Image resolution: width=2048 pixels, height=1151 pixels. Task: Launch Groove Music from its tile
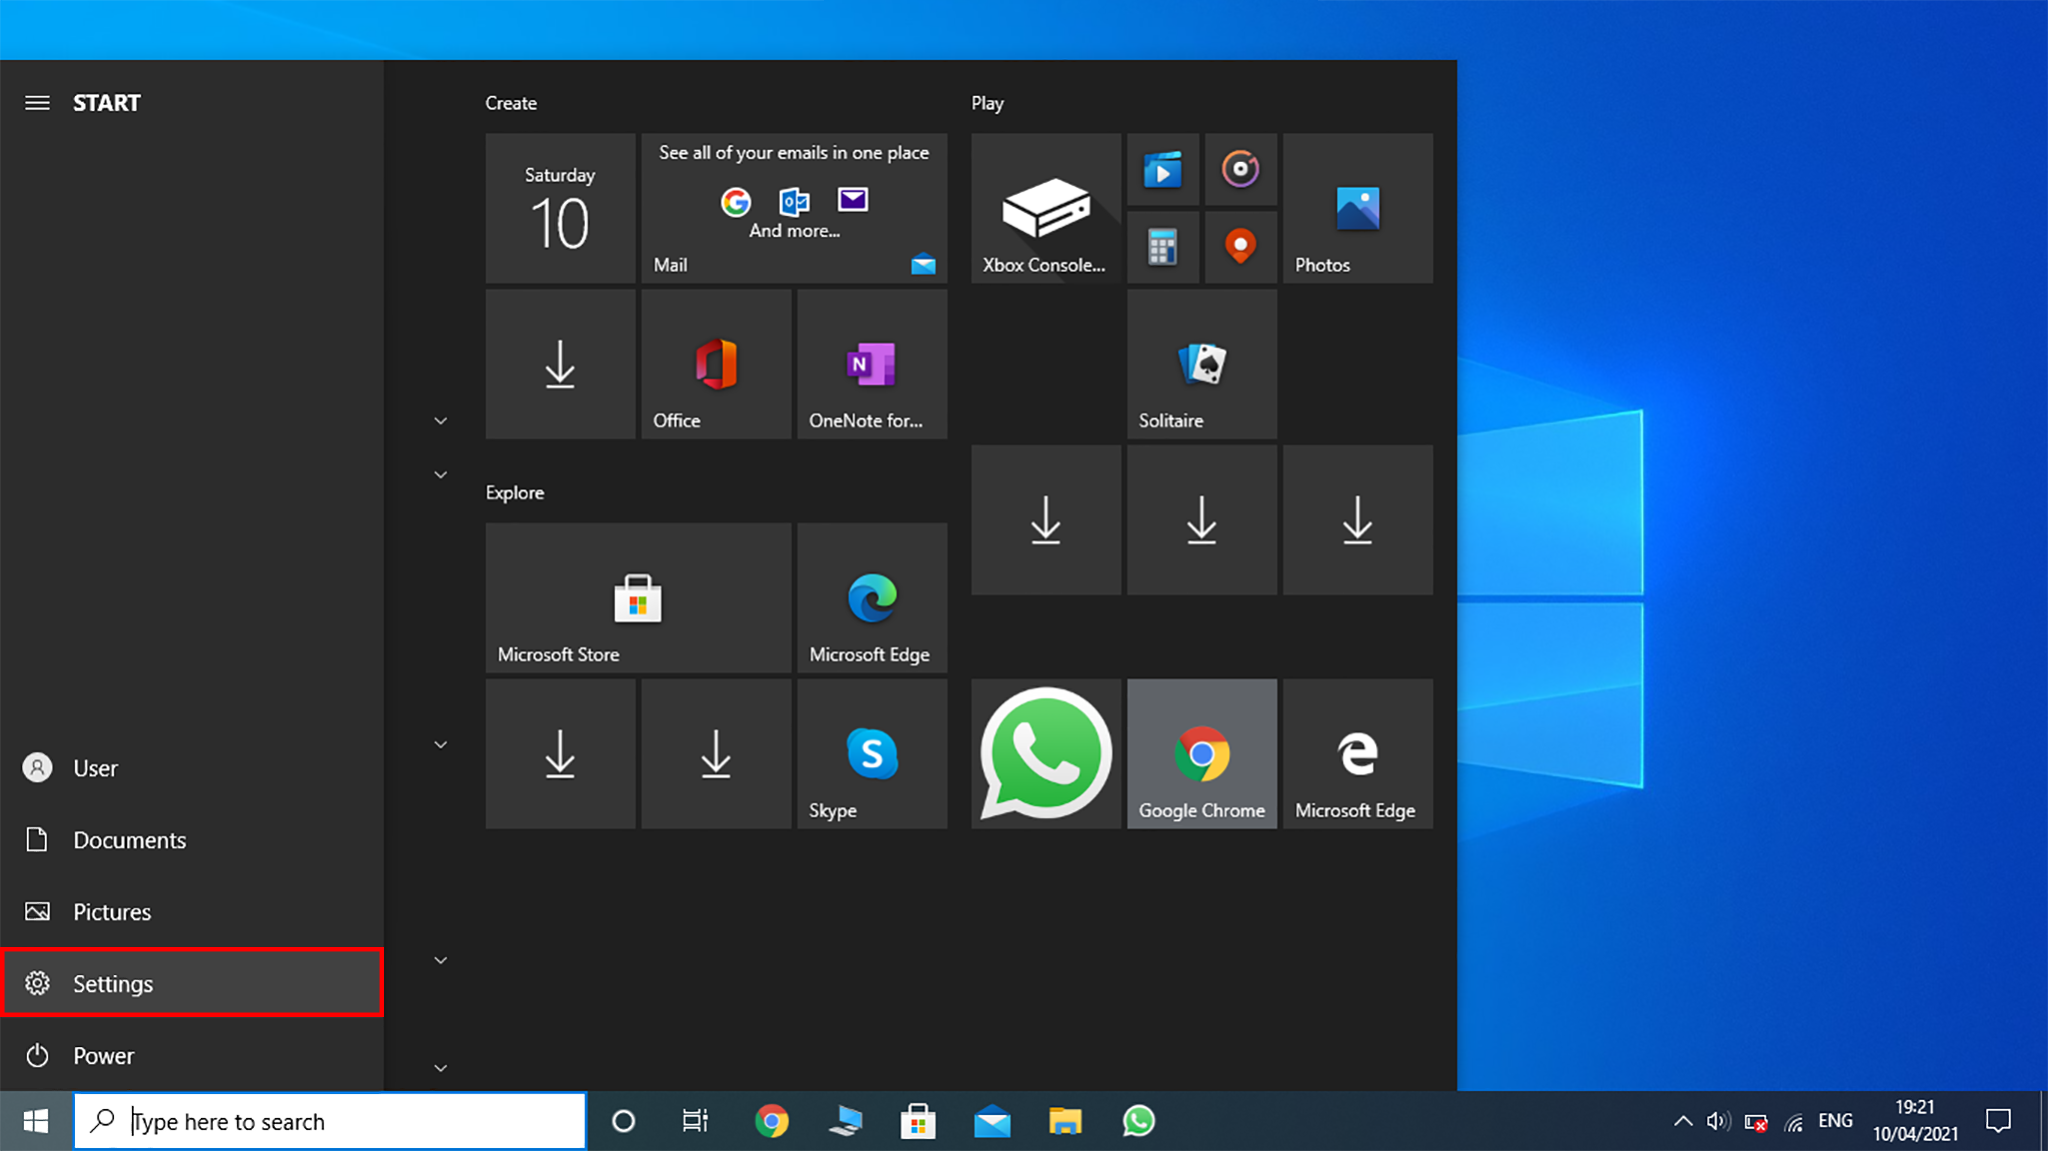[x=1240, y=169]
